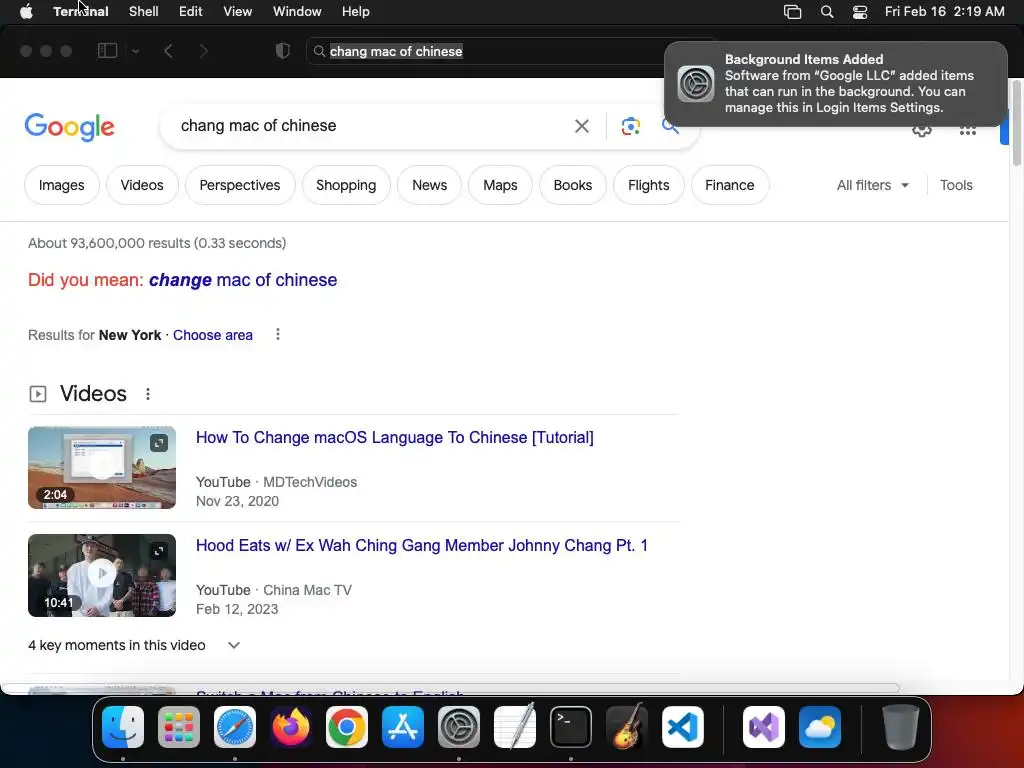Filter results by Videos
Image resolution: width=1024 pixels, height=768 pixels.
tap(142, 185)
